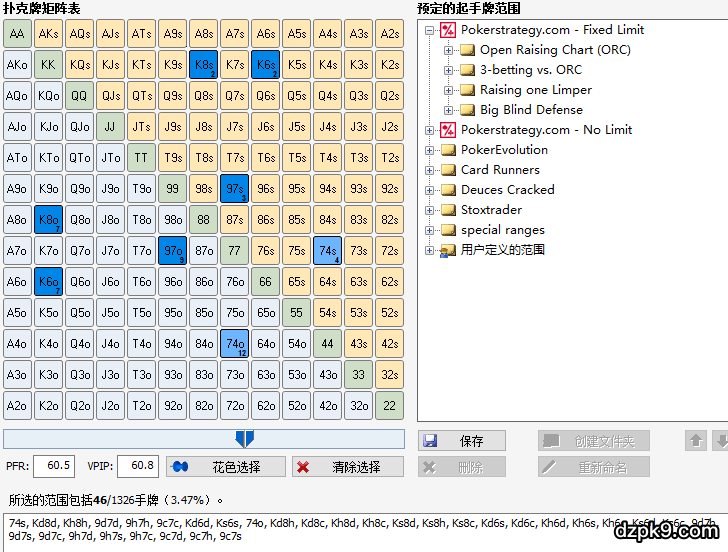
Task: Click the folder icon next to Card Runners
Action: 448,170
